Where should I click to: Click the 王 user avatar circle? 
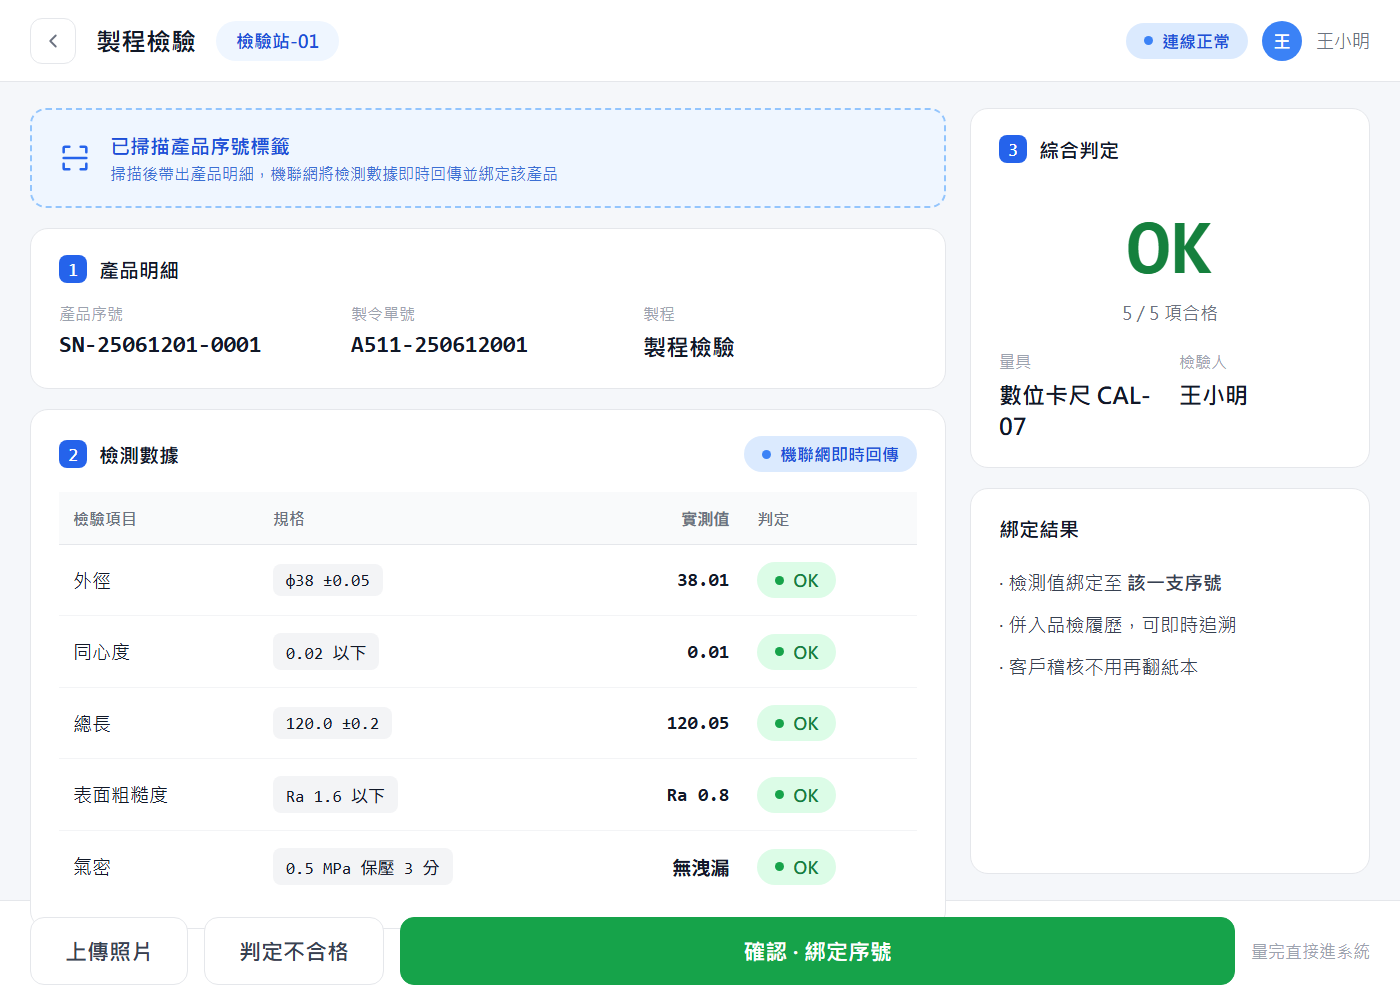point(1282,41)
